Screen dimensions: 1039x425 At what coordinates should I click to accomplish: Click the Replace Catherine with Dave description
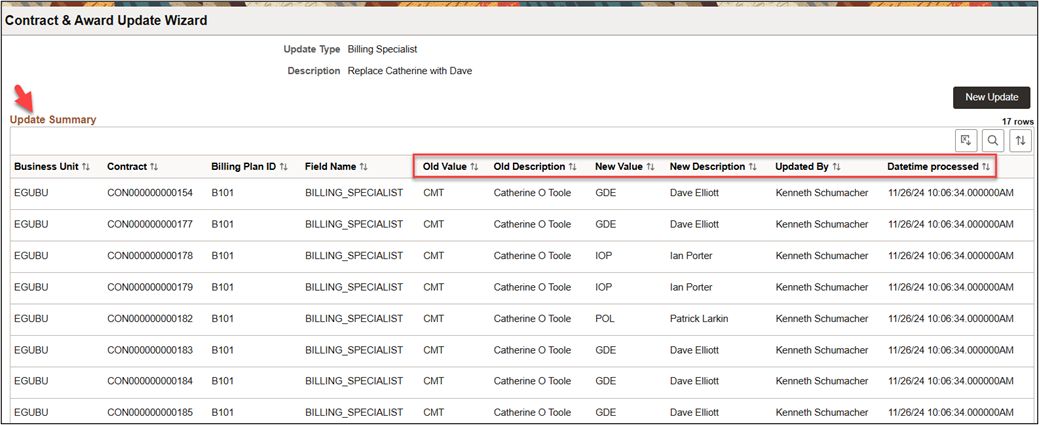410,70
